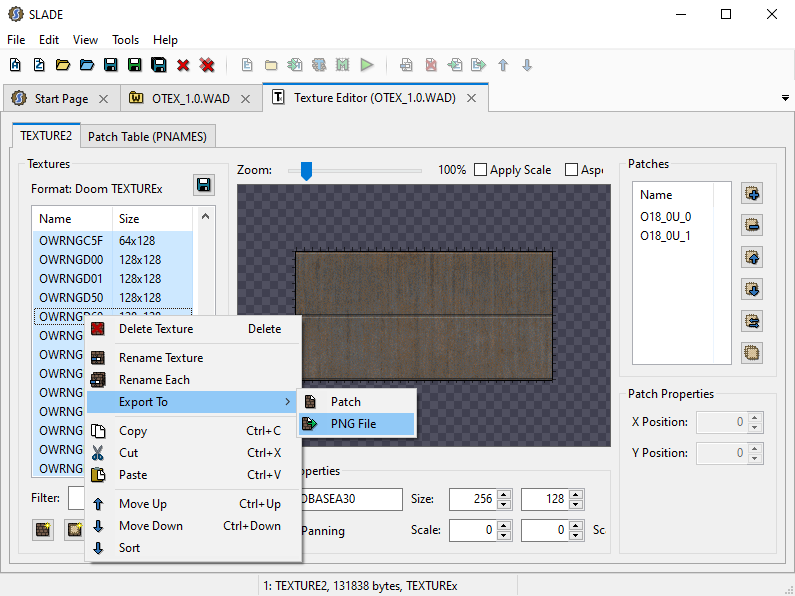Viewport: 795px width, 596px height.
Task: Save the texture list with the floppy icon
Action: coord(204,185)
